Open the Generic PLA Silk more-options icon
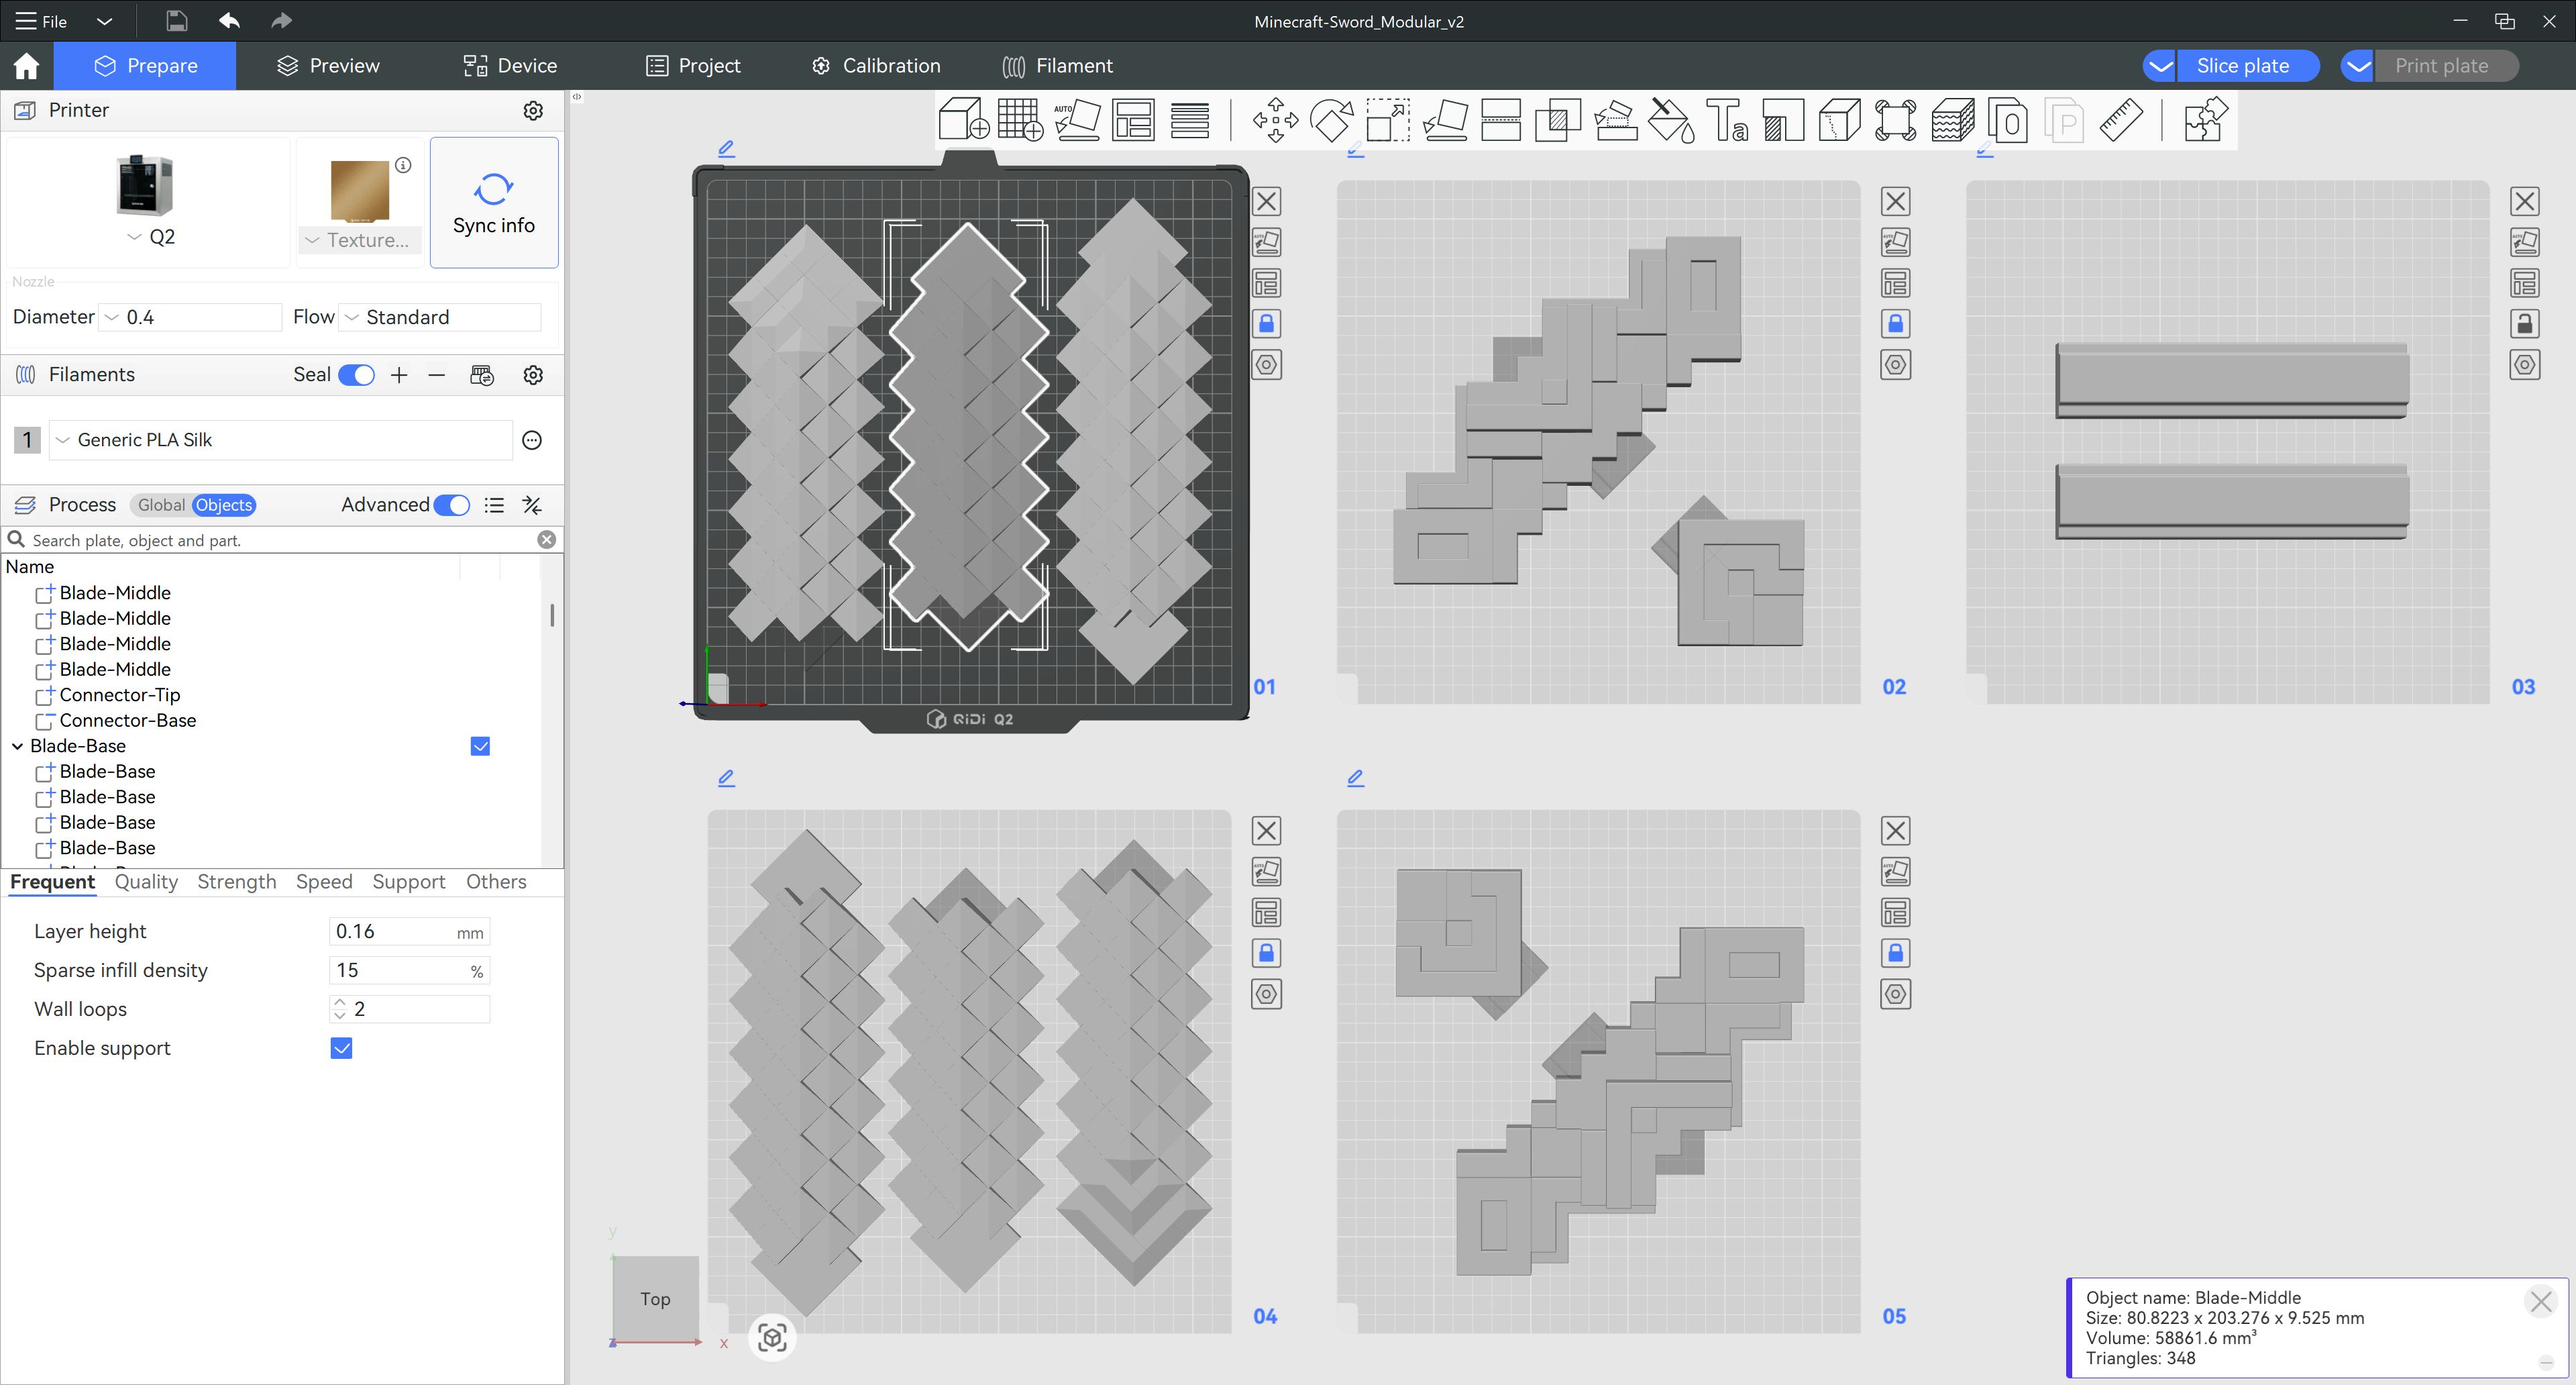The image size is (2576, 1385). [532, 440]
